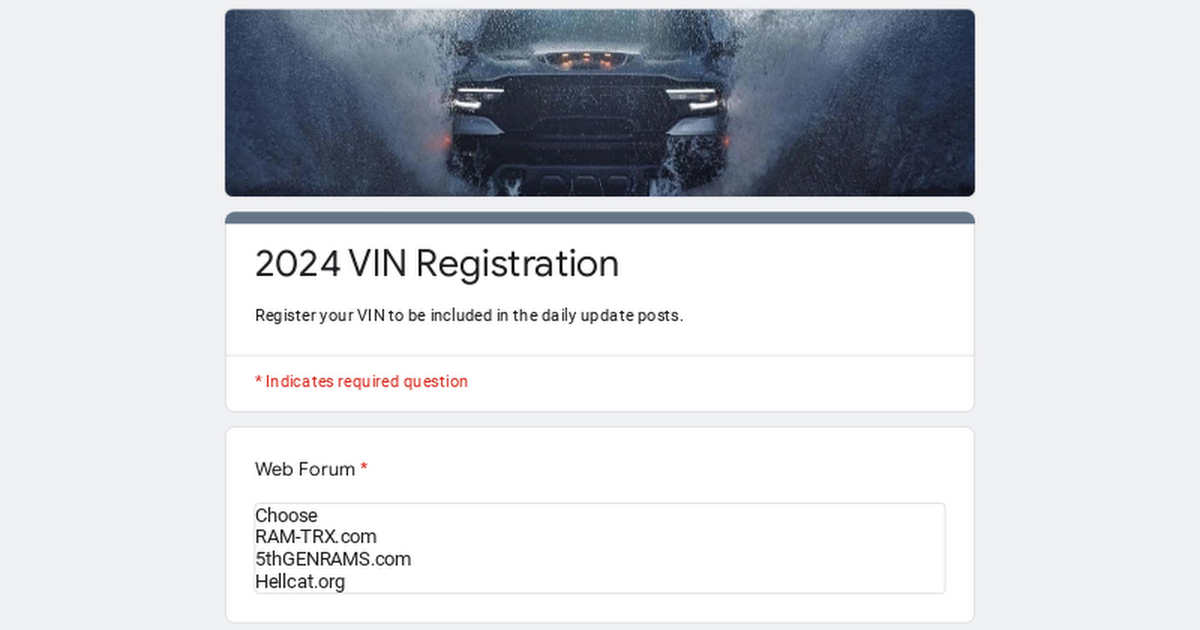
Task: Select RAM-TRX.com in Web Forum list
Action: point(316,537)
